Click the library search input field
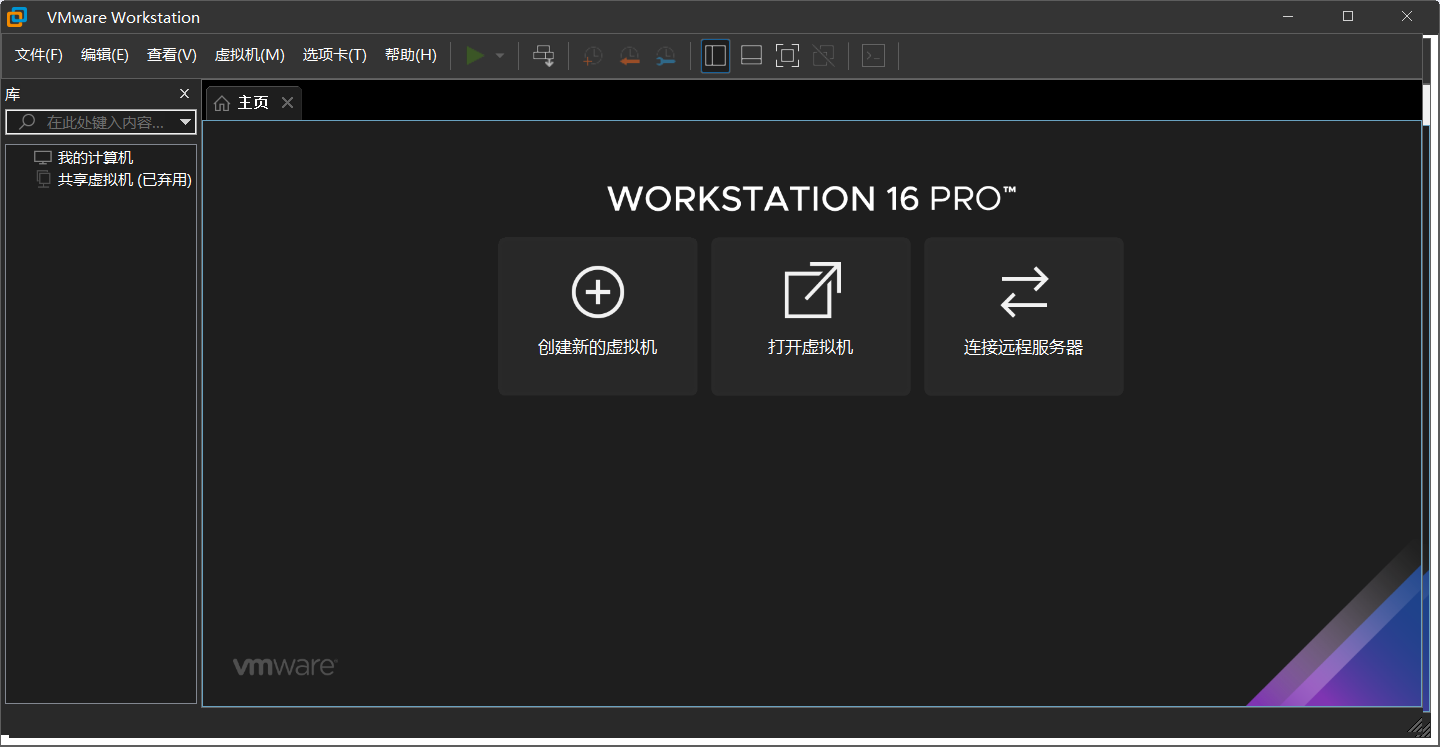Viewport: 1440px width, 747px height. [x=101, y=122]
